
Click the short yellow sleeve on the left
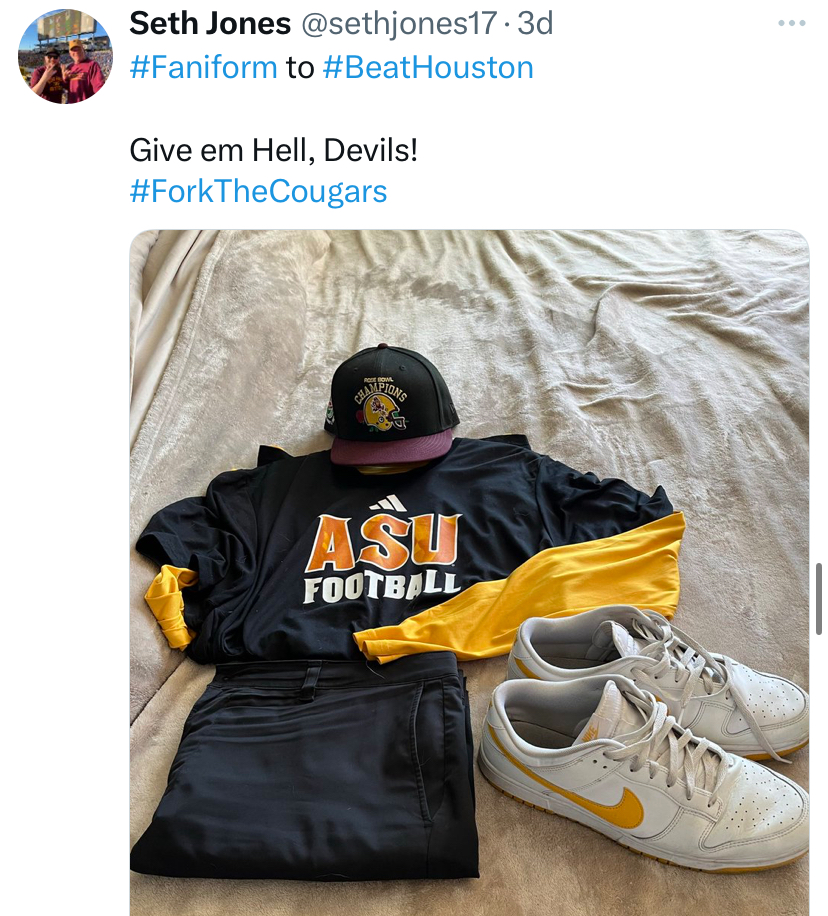click(x=169, y=602)
